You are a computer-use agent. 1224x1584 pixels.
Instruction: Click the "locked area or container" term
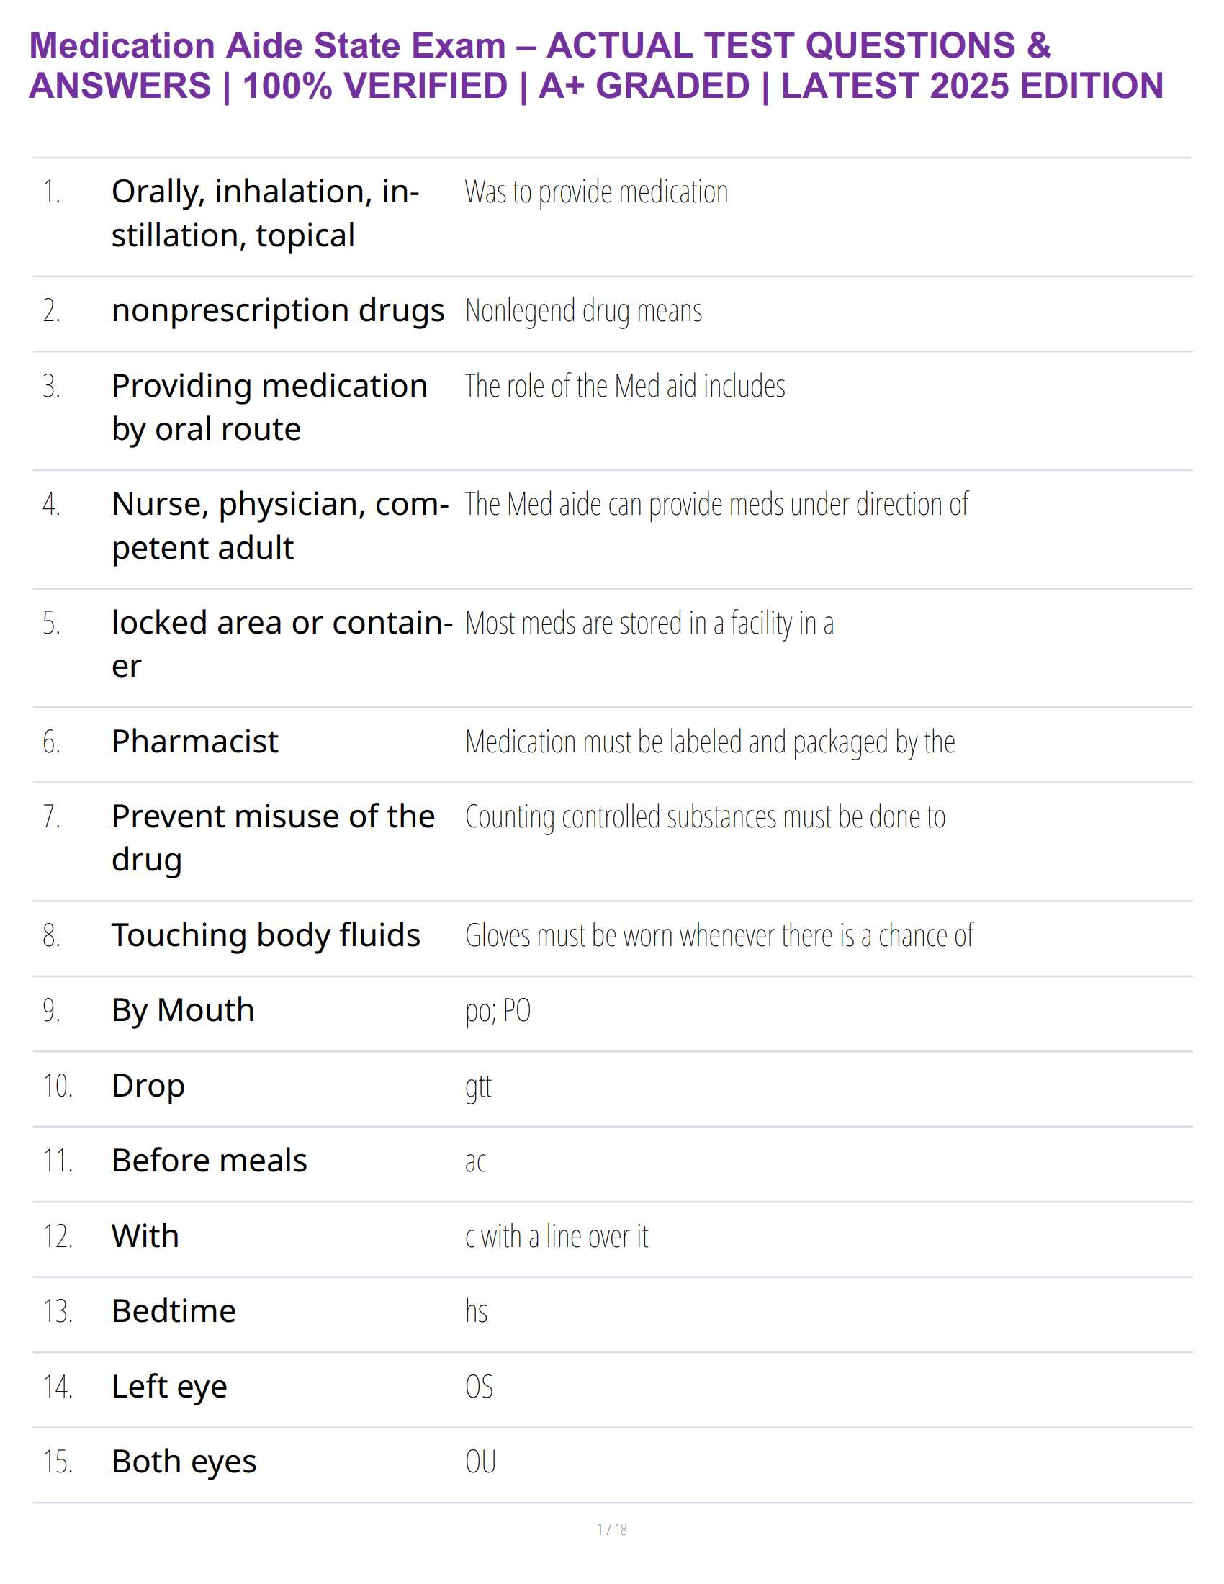point(281,644)
